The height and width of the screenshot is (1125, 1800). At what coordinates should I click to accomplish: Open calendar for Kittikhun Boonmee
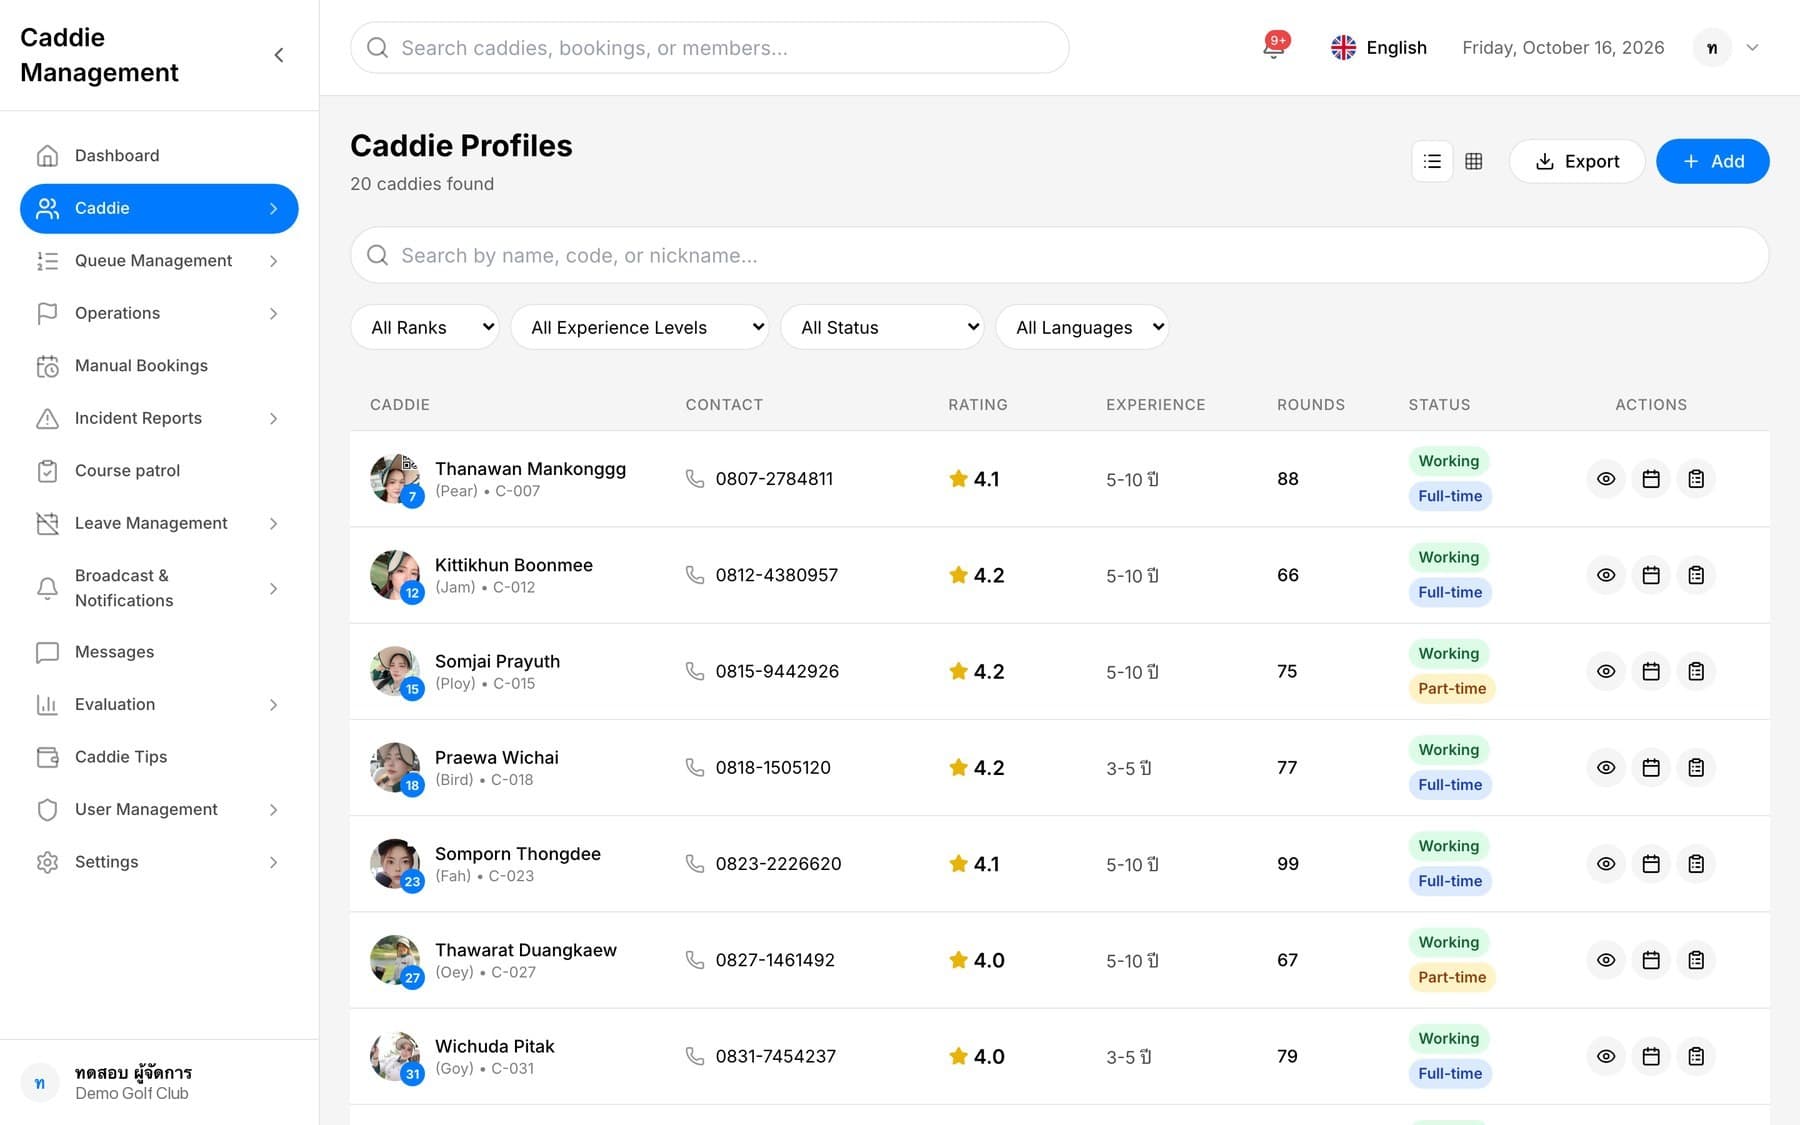pyautogui.click(x=1651, y=575)
